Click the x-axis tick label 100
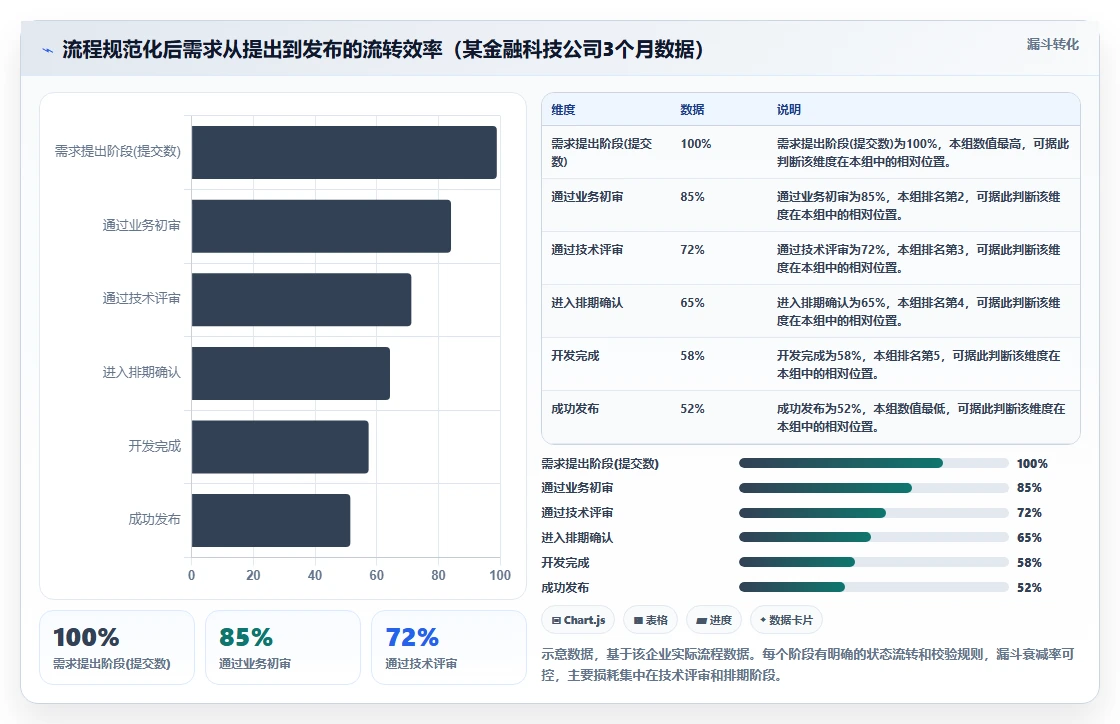Image resolution: width=1120 pixels, height=724 pixels. tap(500, 575)
